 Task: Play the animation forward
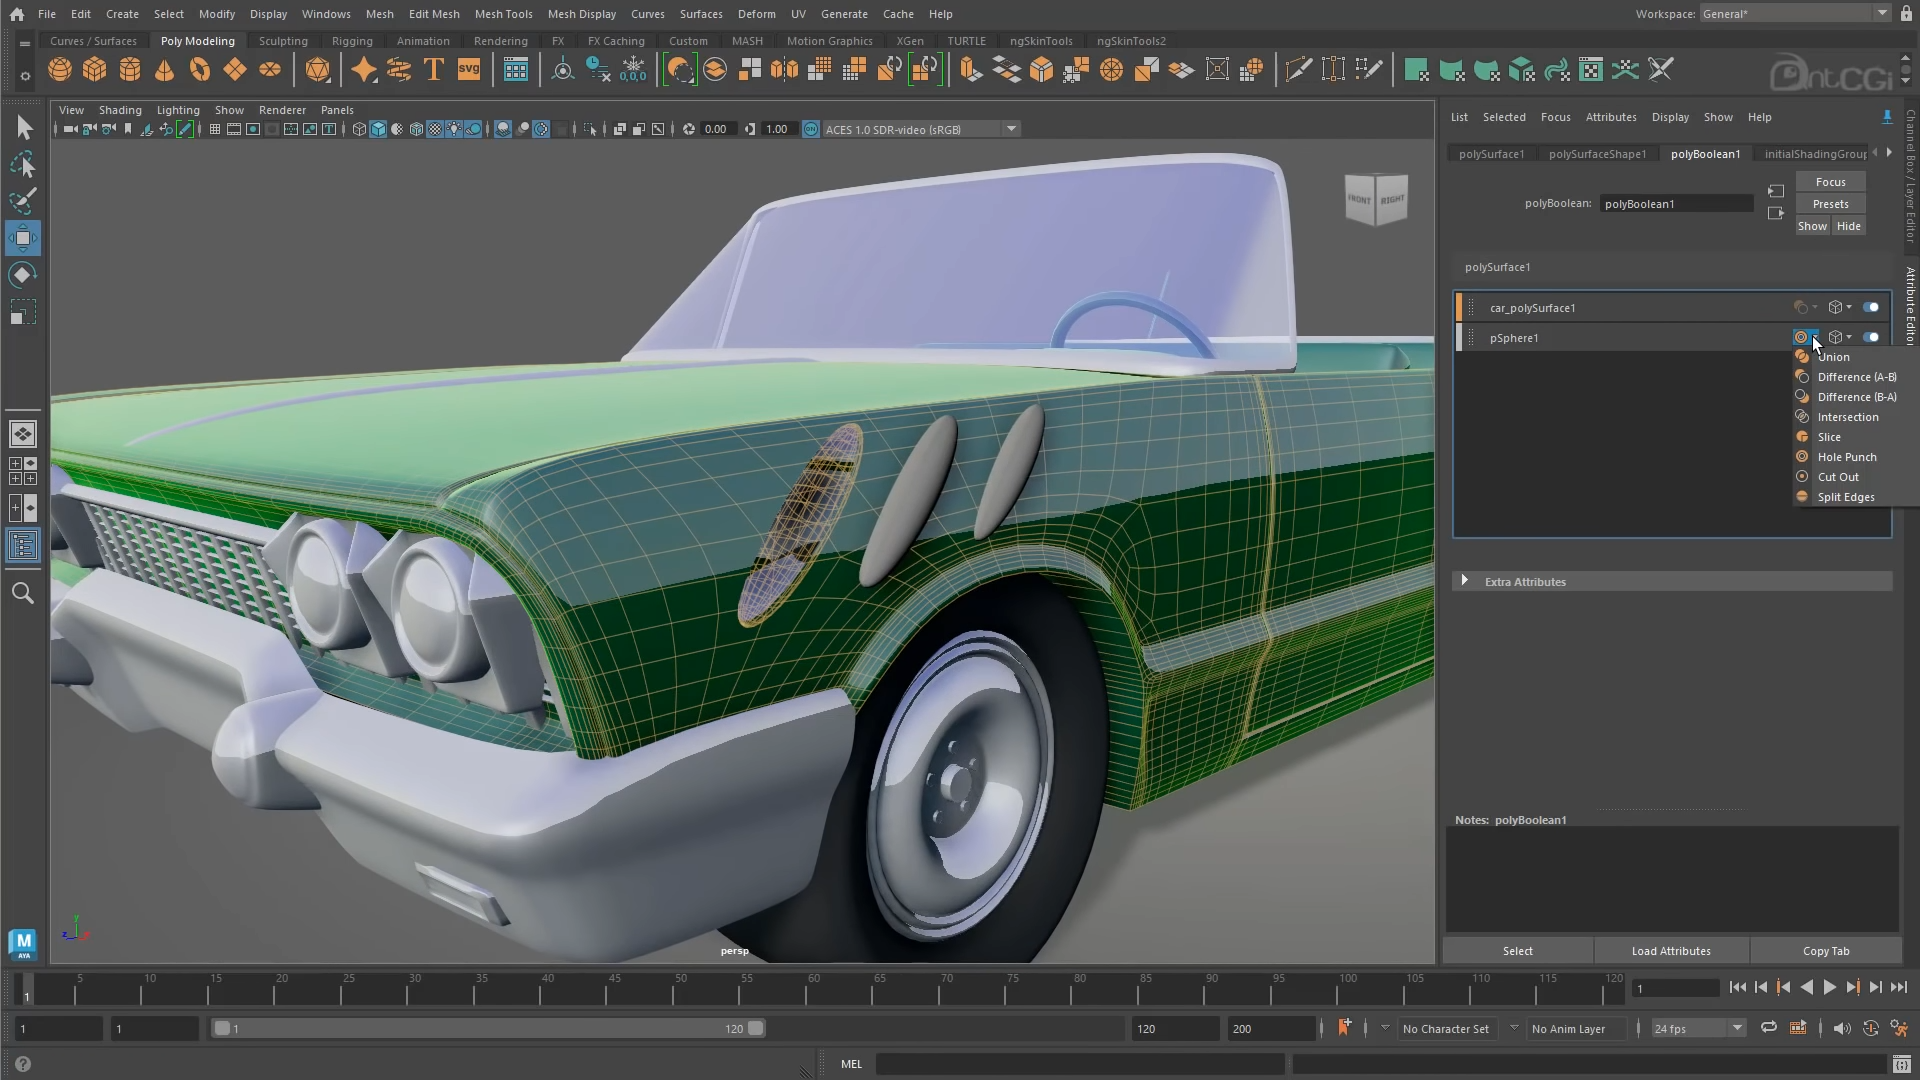(1829, 987)
